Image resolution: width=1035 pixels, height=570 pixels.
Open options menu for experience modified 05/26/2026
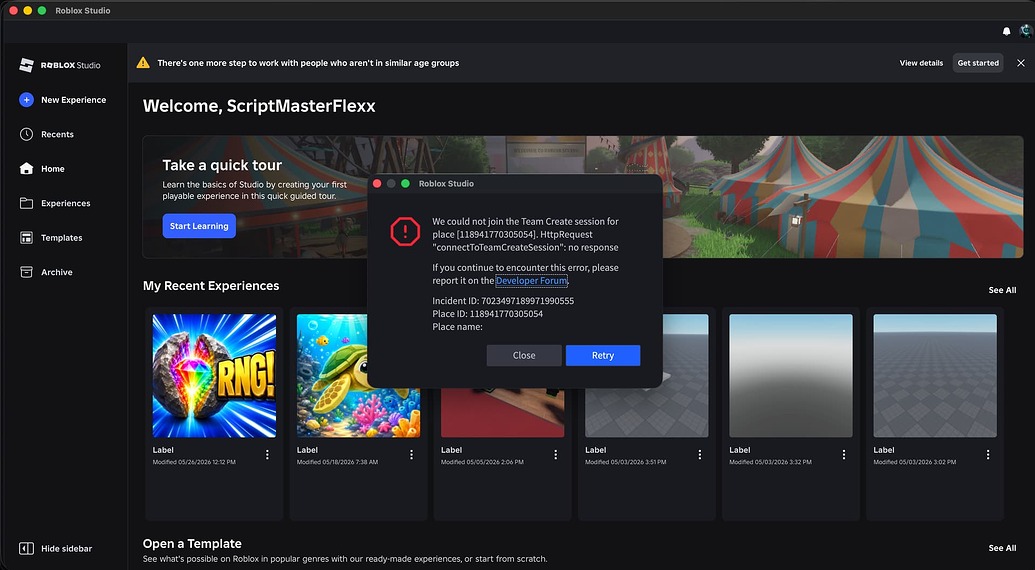(x=267, y=455)
